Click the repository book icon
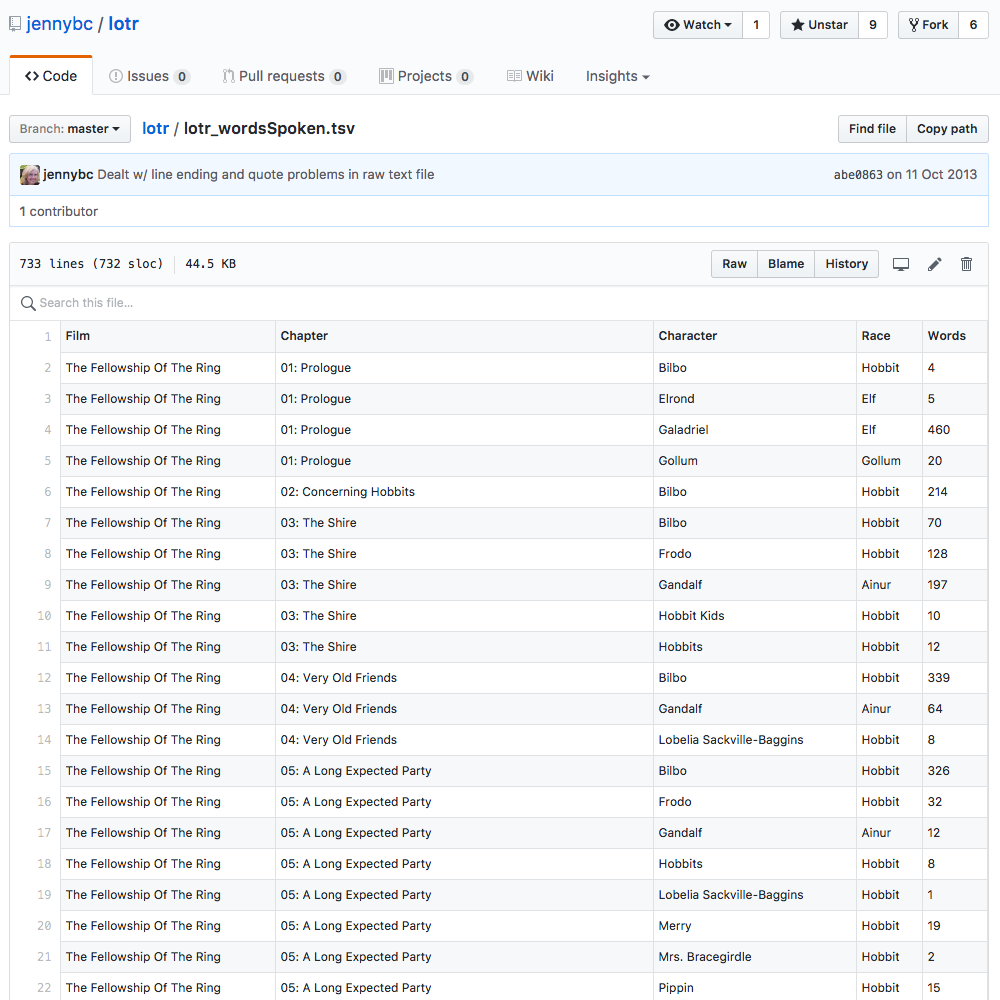The height and width of the screenshot is (1000, 1000). [x=15, y=24]
